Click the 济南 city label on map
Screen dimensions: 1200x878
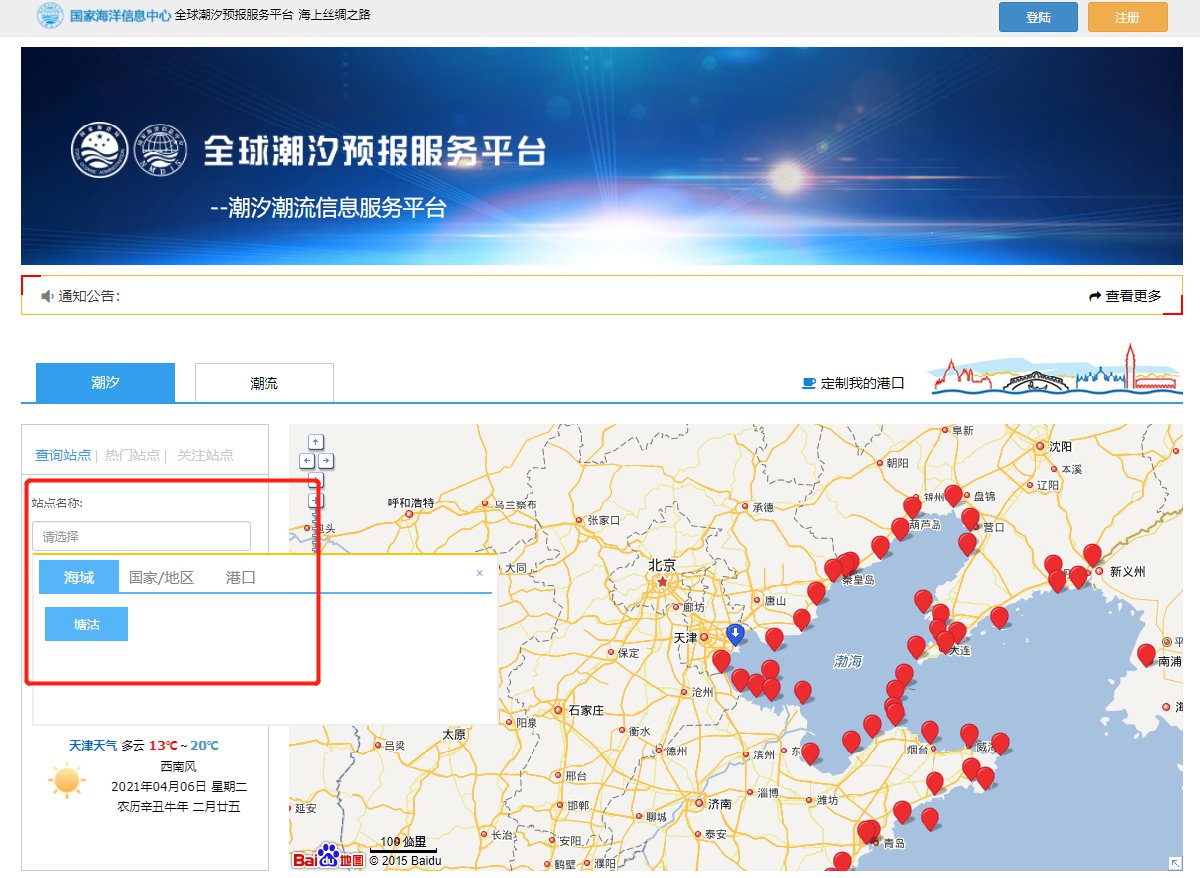[719, 803]
